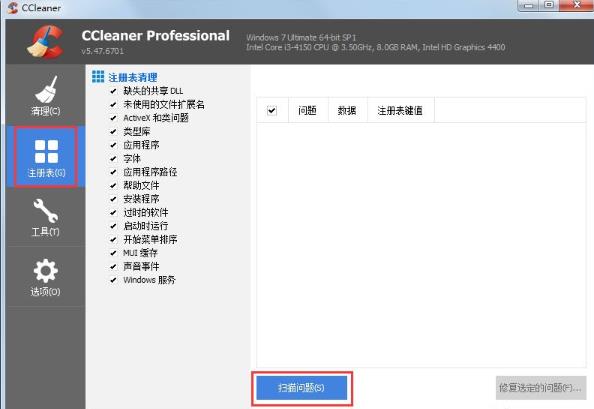Toggle the select-all checkbox in results header
Image resolution: width=594 pixels, height=409 pixels.
click(x=272, y=111)
